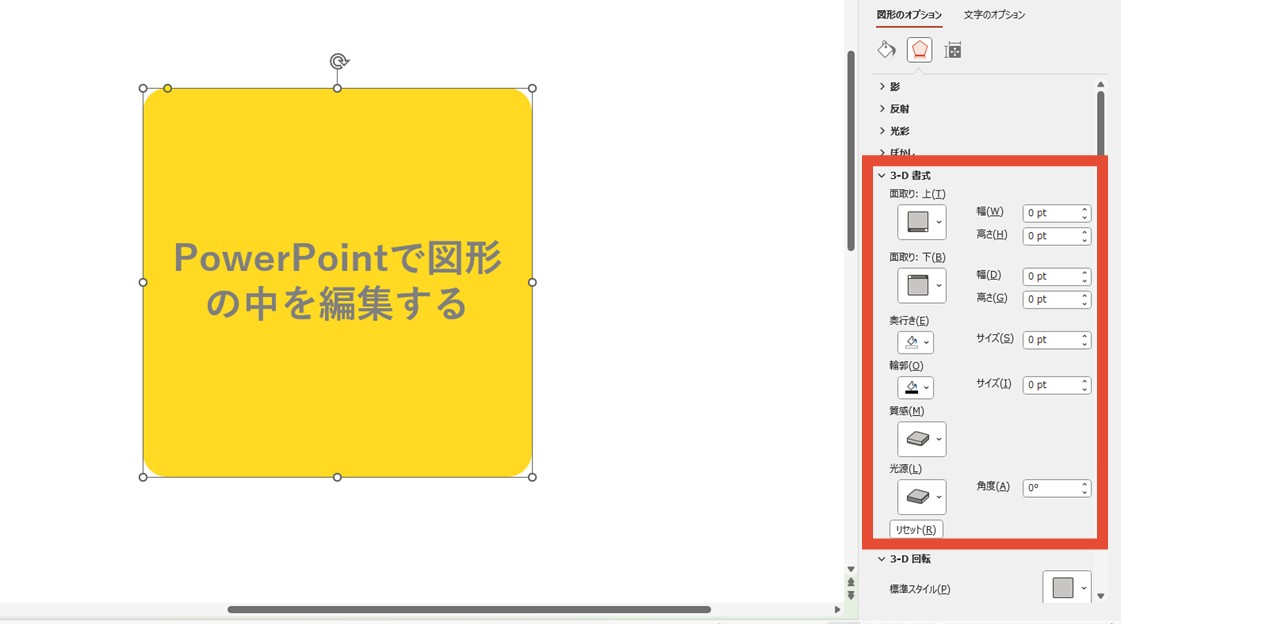This screenshot has height=624, width=1280.
Task: Open the Size & Properties icon tab
Action: tap(953, 50)
